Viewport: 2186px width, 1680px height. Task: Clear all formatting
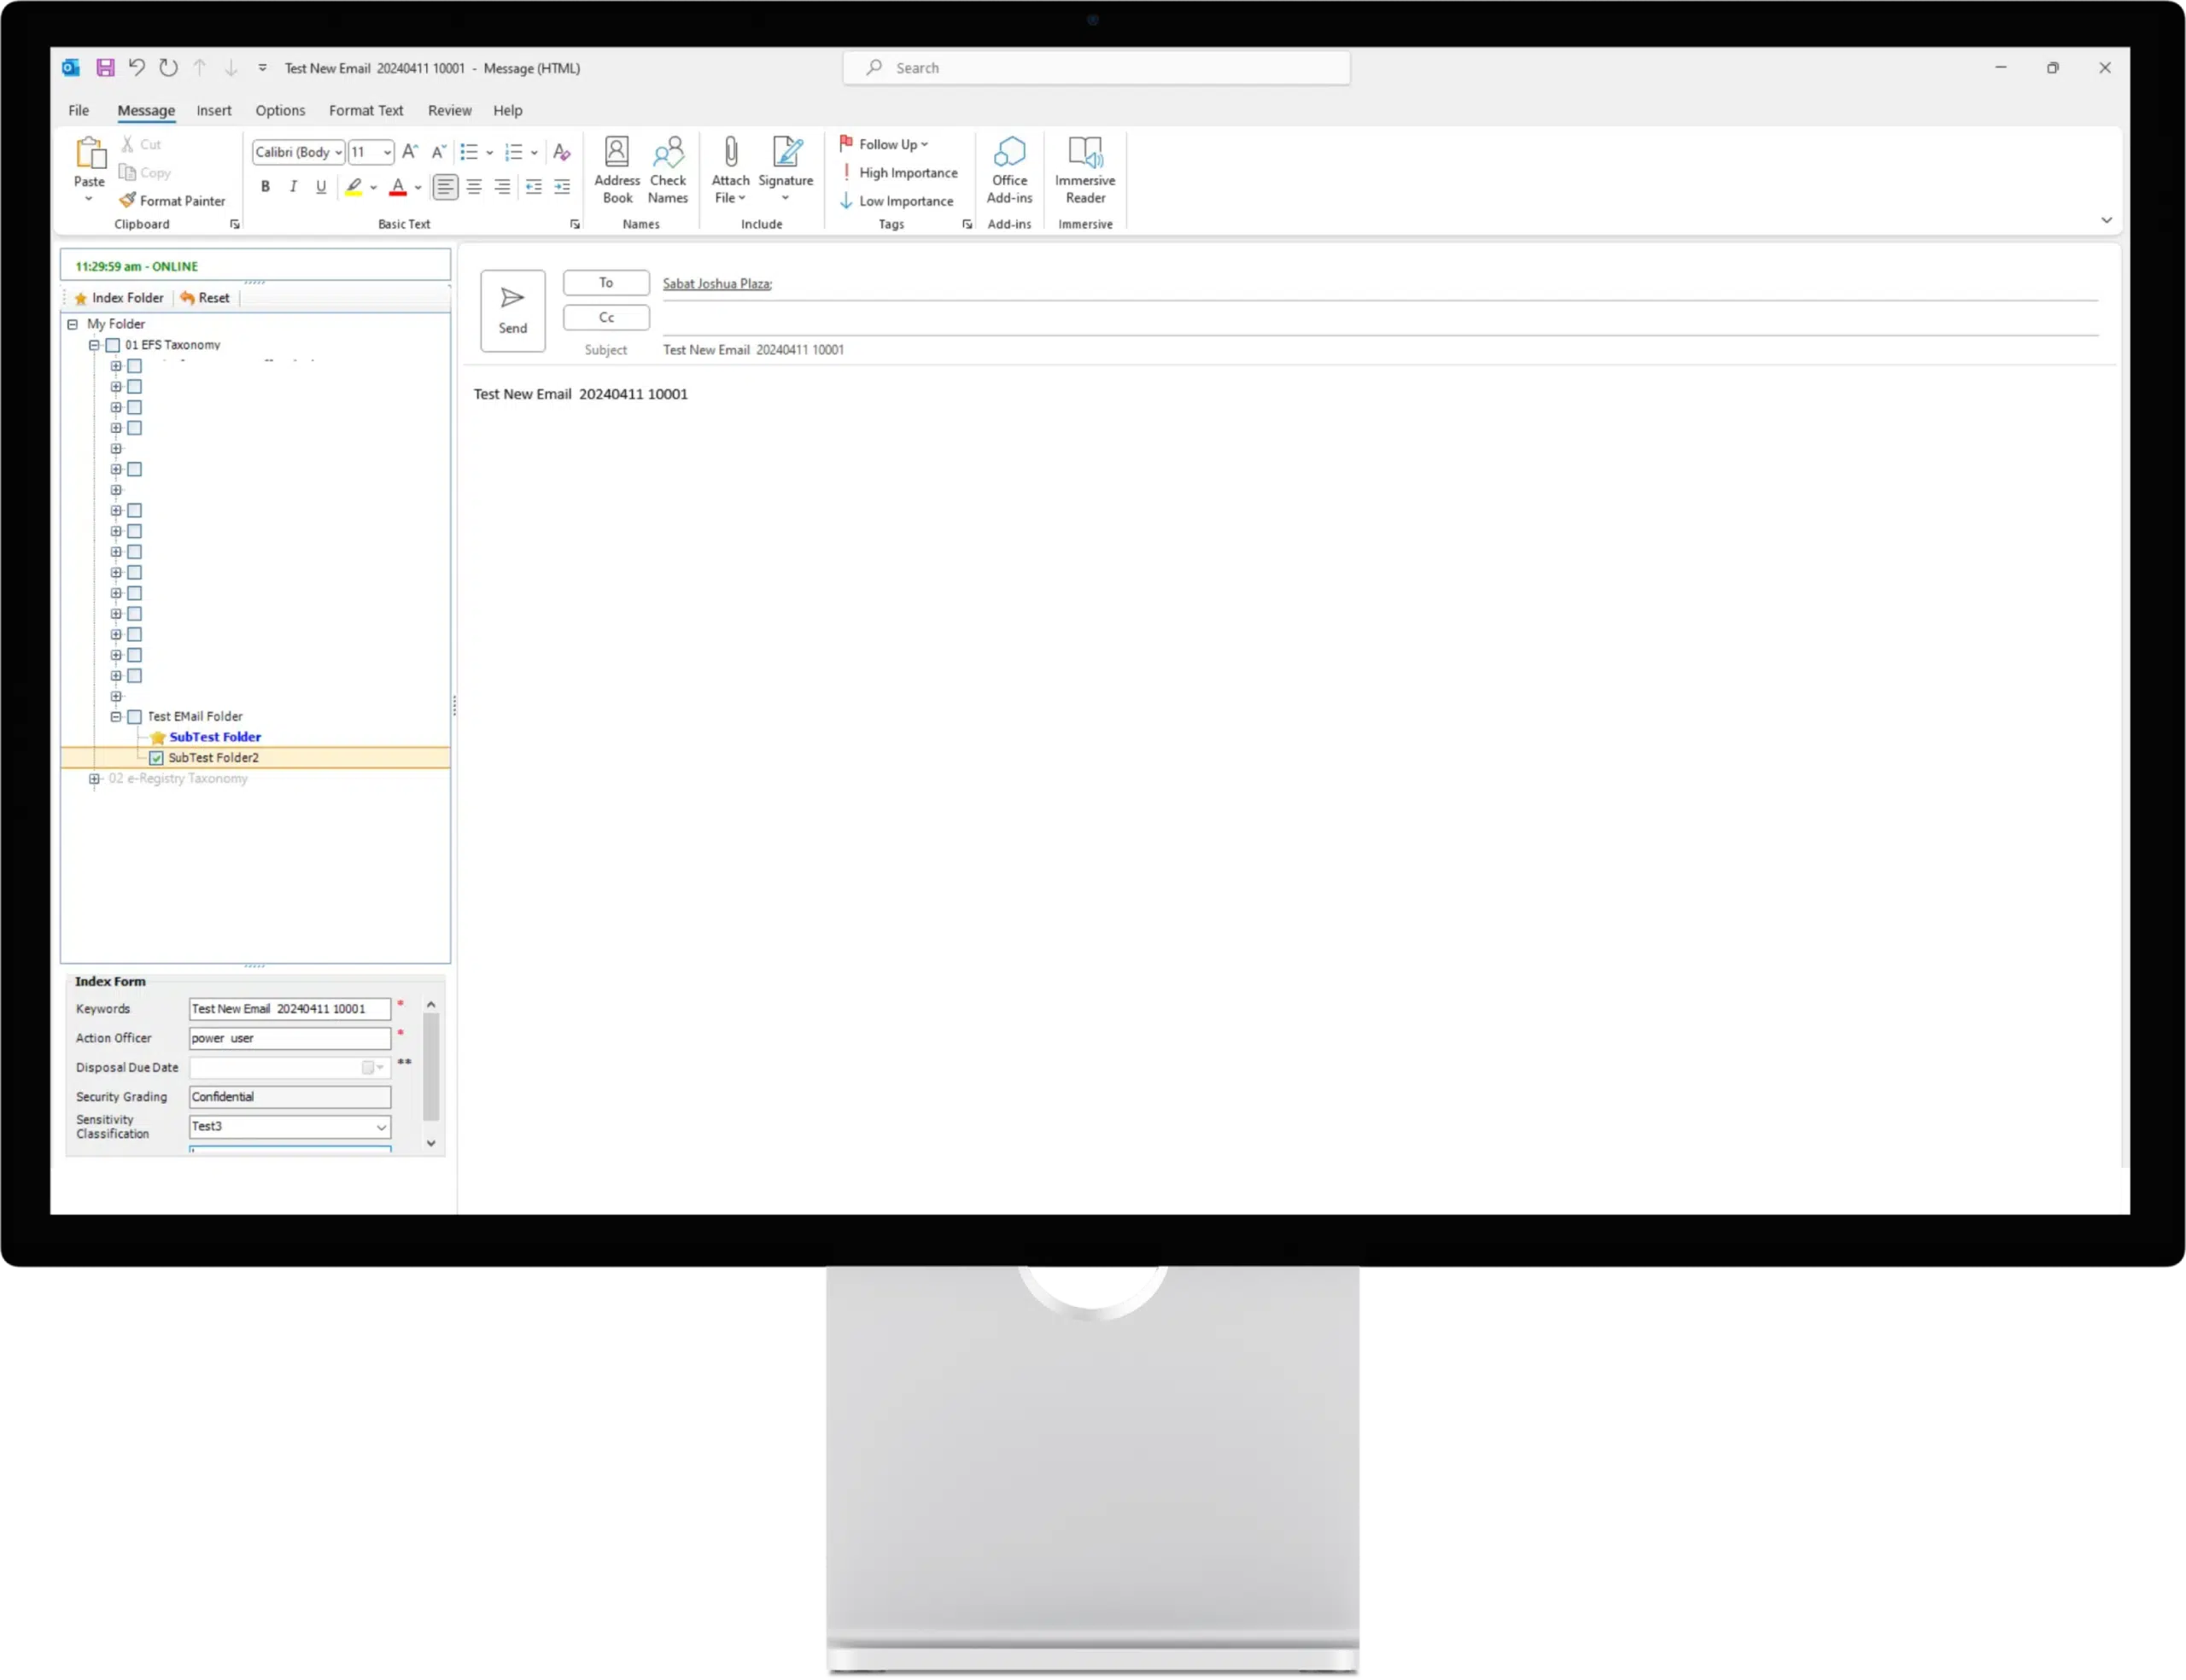tap(562, 152)
